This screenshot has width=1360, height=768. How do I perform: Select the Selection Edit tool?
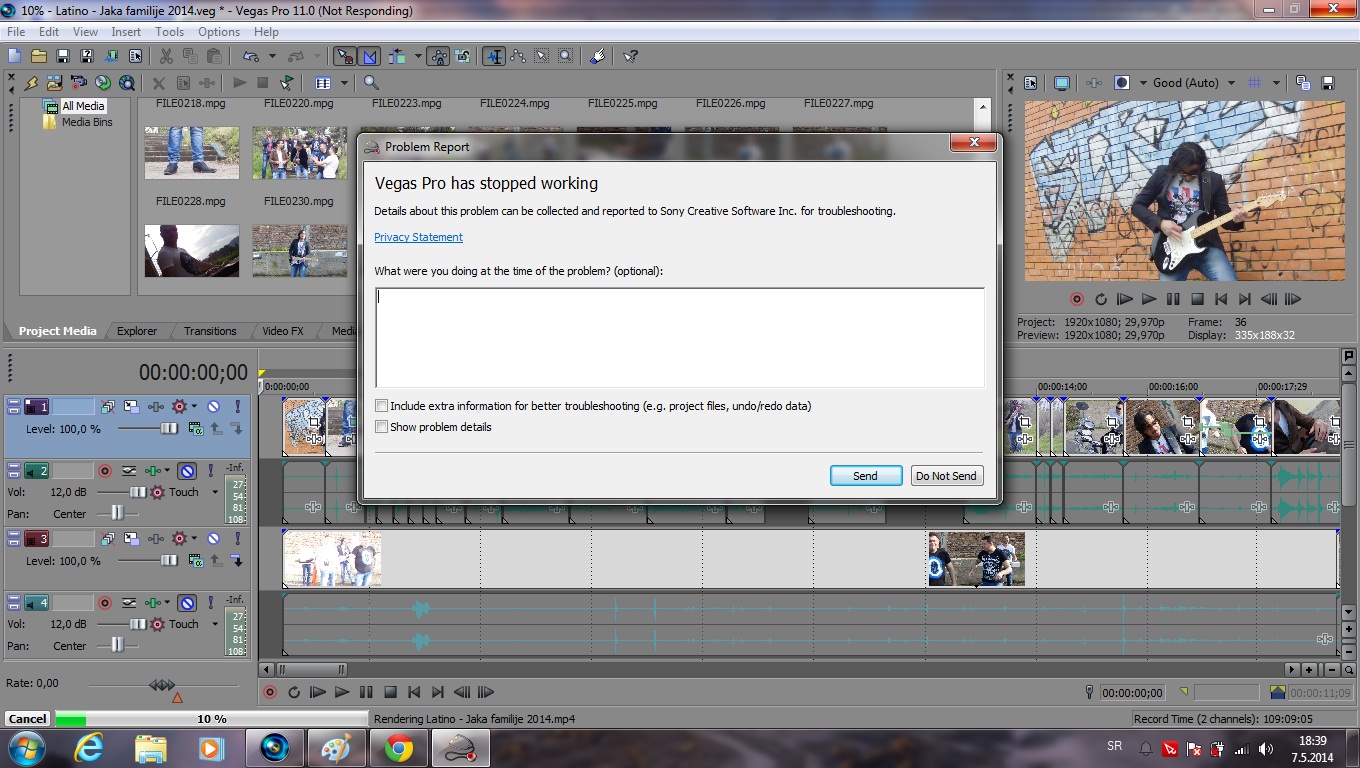pos(542,56)
